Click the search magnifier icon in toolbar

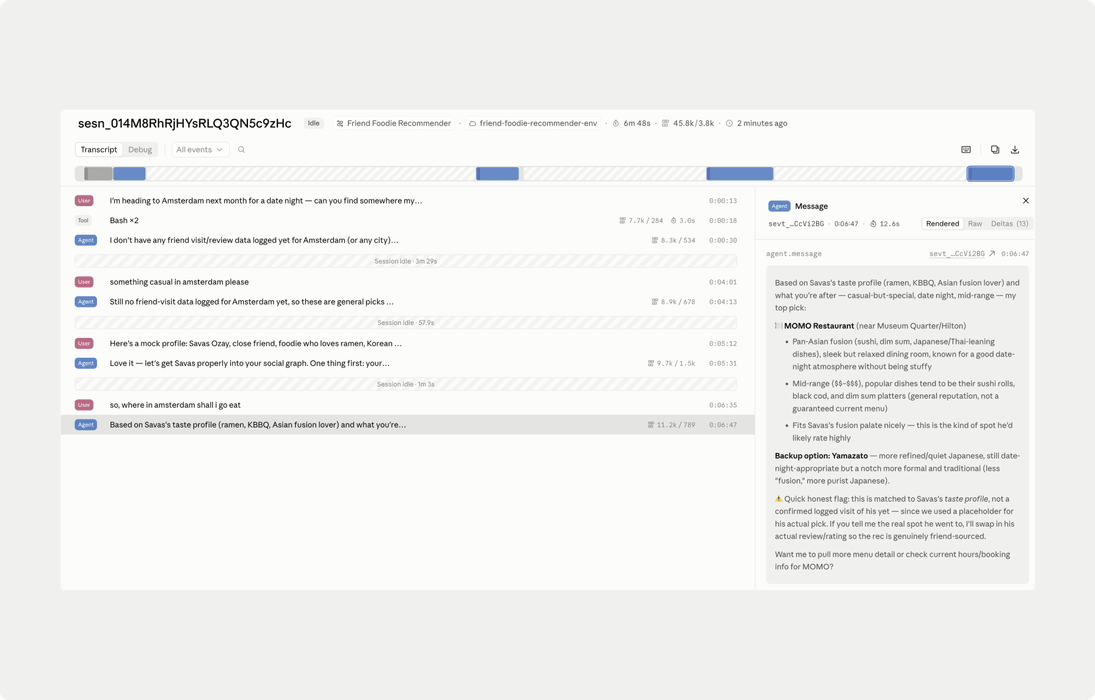(x=242, y=150)
